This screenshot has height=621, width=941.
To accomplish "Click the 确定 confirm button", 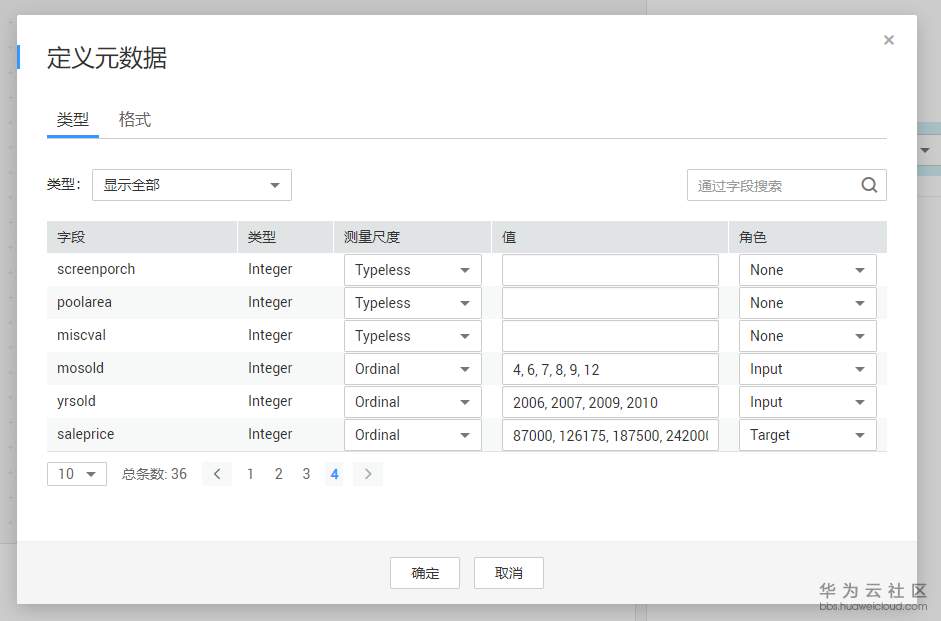I will click(425, 573).
